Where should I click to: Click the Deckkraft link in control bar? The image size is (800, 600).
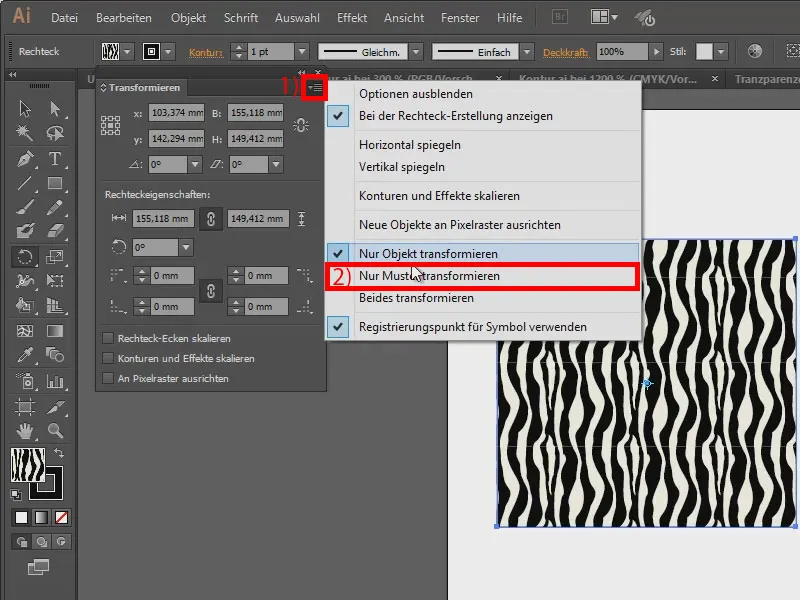tap(565, 52)
